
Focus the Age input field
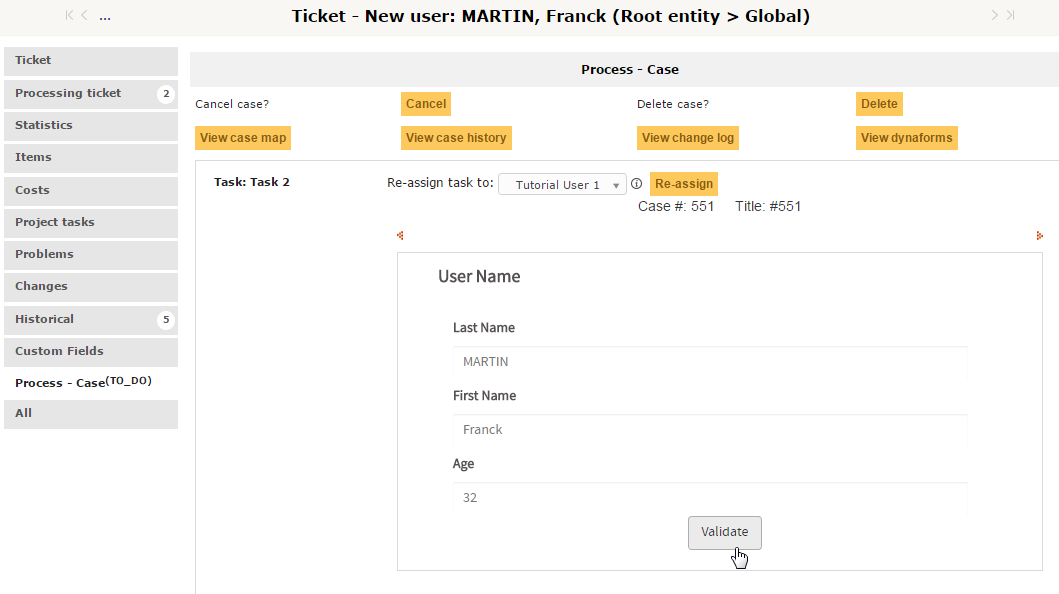point(709,498)
